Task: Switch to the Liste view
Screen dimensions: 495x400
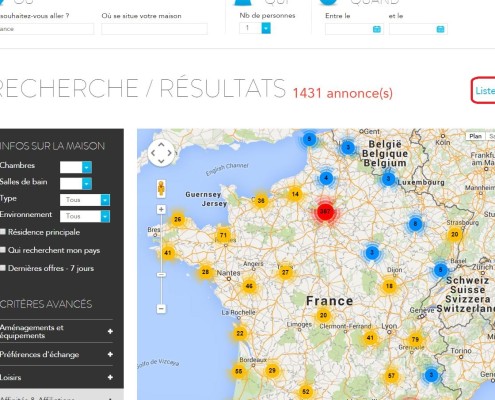Action: click(x=484, y=91)
